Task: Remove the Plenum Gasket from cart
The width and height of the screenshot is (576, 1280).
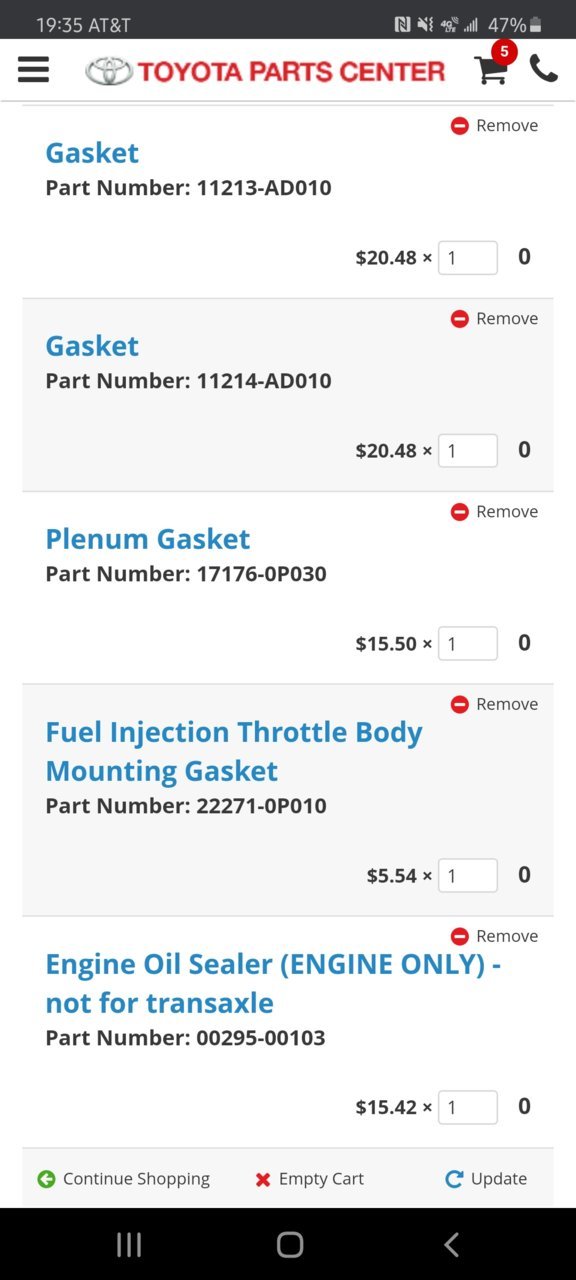Action: click(x=494, y=511)
